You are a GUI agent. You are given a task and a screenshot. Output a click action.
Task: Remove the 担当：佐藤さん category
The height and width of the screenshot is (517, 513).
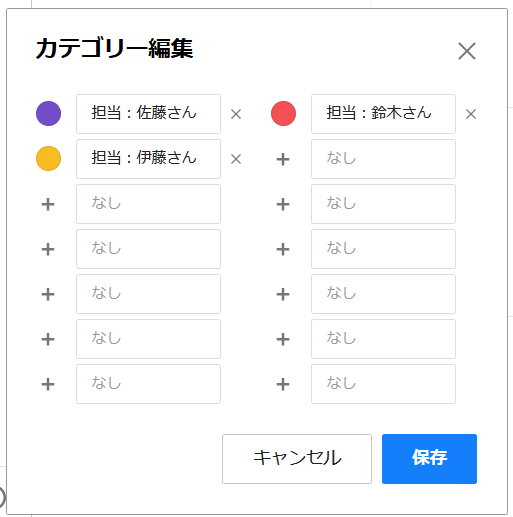coord(236,114)
